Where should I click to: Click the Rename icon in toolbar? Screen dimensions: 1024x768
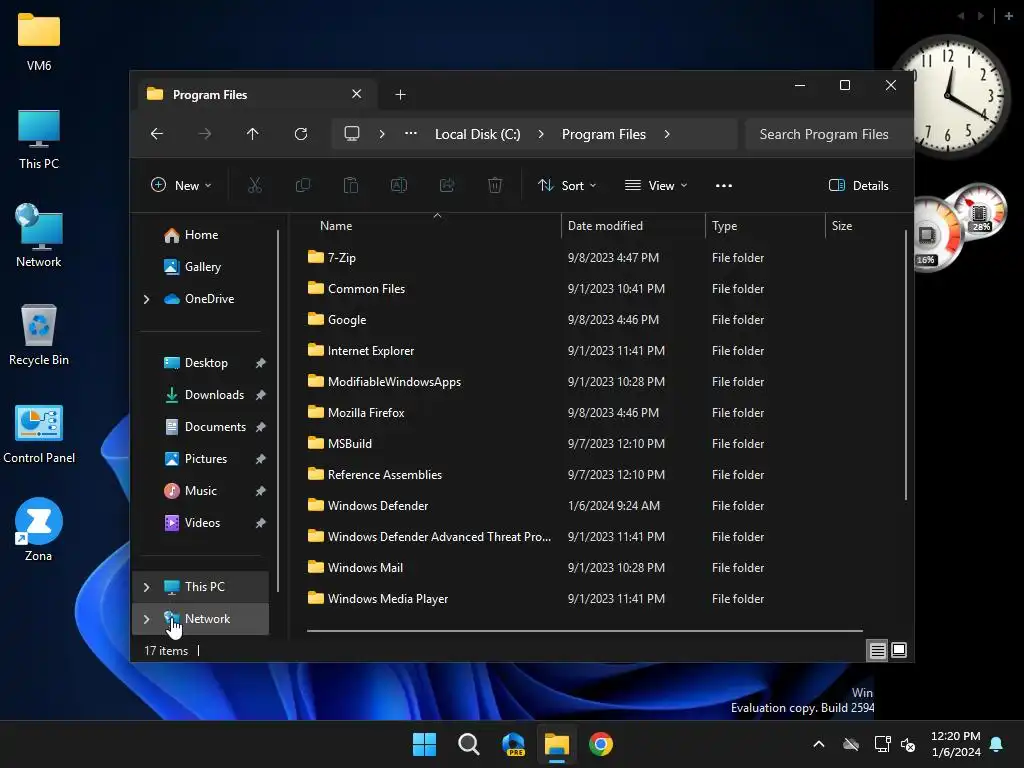(x=399, y=185)
